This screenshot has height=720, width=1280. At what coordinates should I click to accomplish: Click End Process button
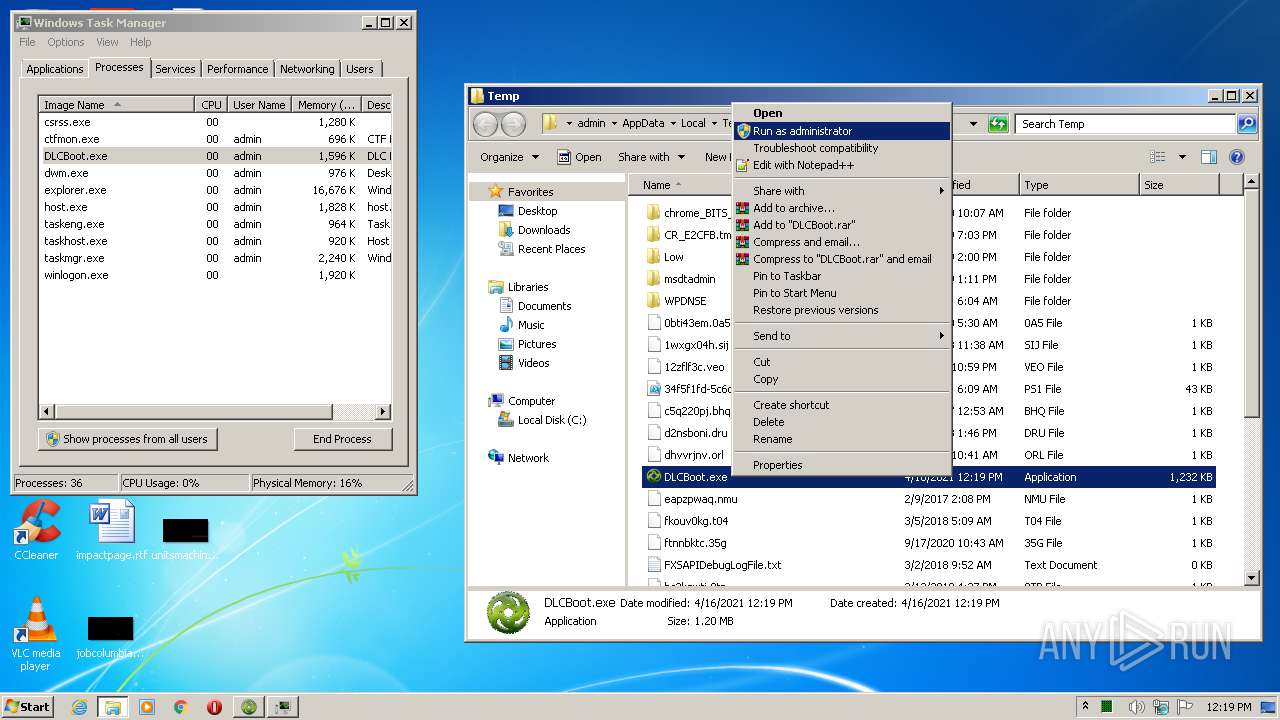[x=342, y=439]
